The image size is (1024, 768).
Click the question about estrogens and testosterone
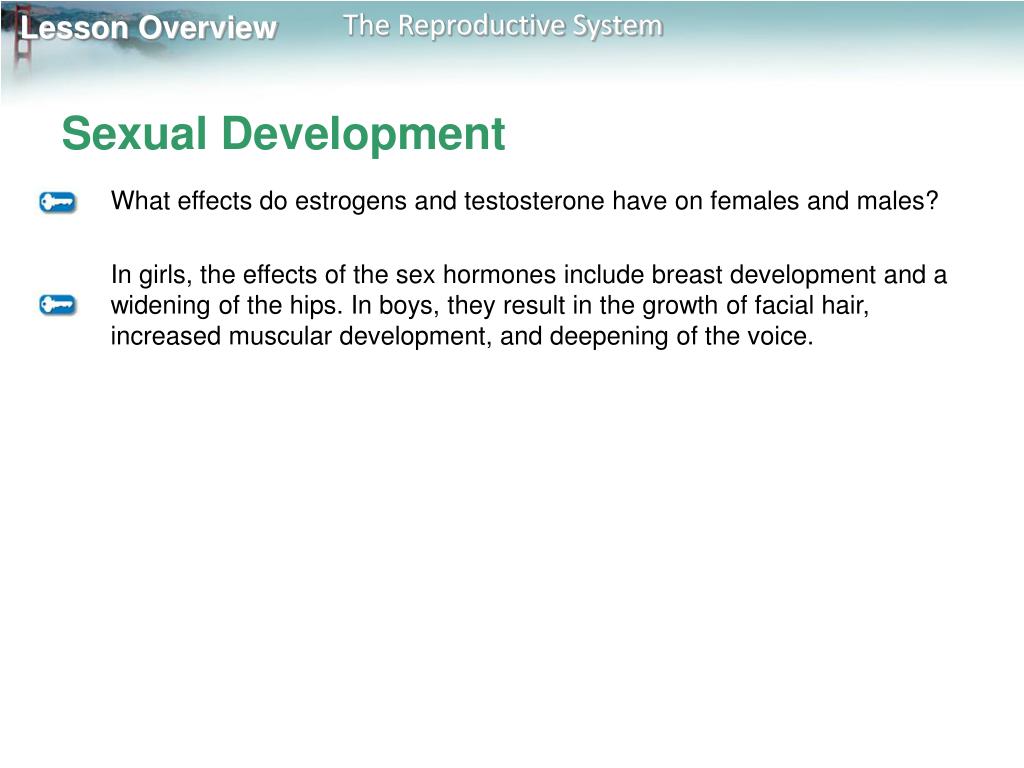point(524,200)
